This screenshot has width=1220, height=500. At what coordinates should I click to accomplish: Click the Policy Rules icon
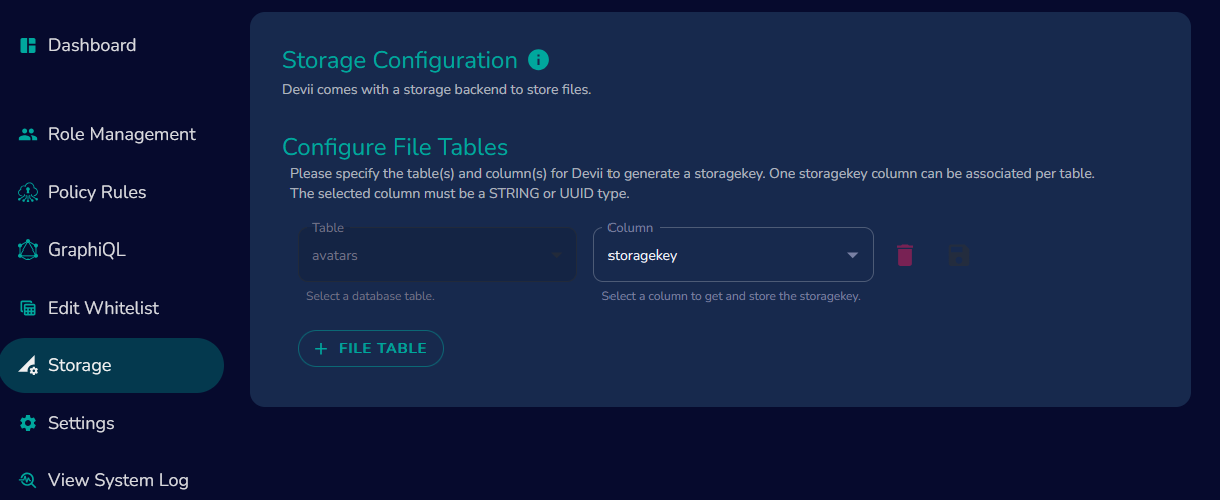point(28,192)
